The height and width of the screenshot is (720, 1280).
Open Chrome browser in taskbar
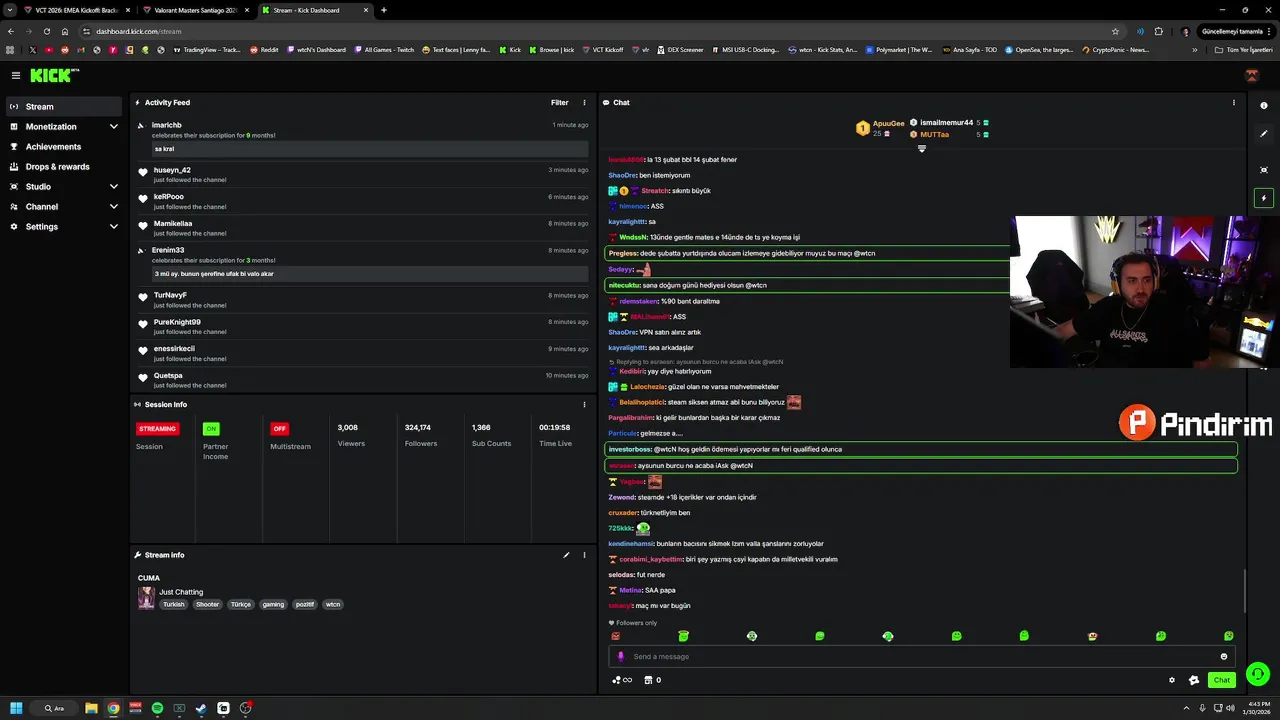click(113, 708)
